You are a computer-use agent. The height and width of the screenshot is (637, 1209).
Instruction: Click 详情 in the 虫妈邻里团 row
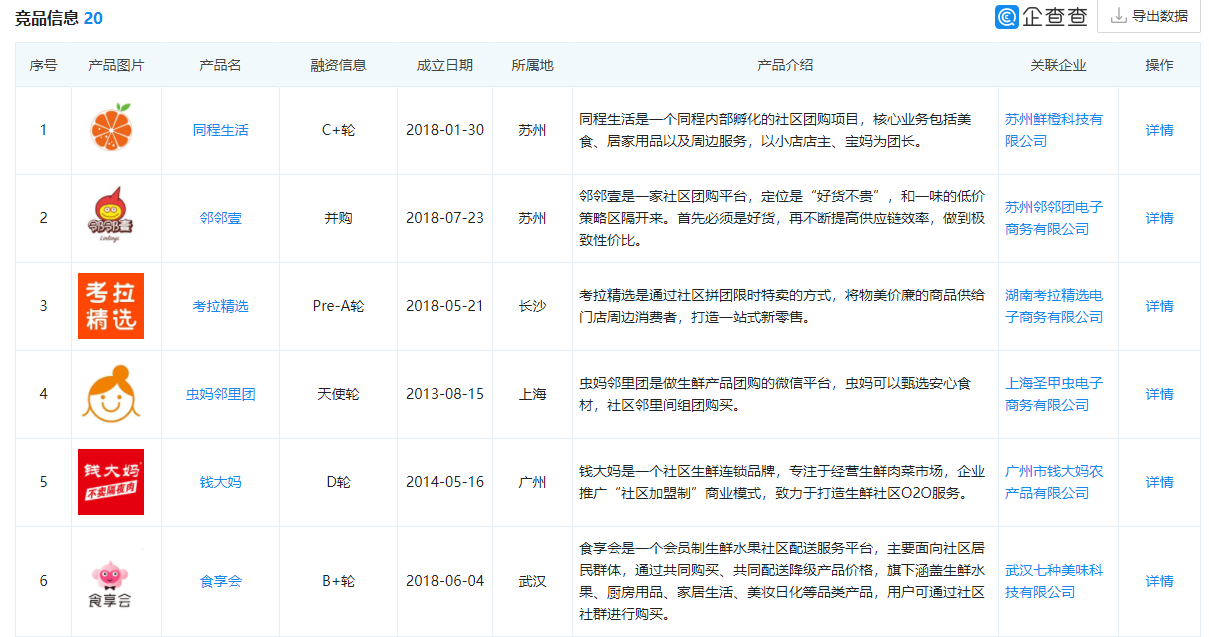click(1160, 394)
